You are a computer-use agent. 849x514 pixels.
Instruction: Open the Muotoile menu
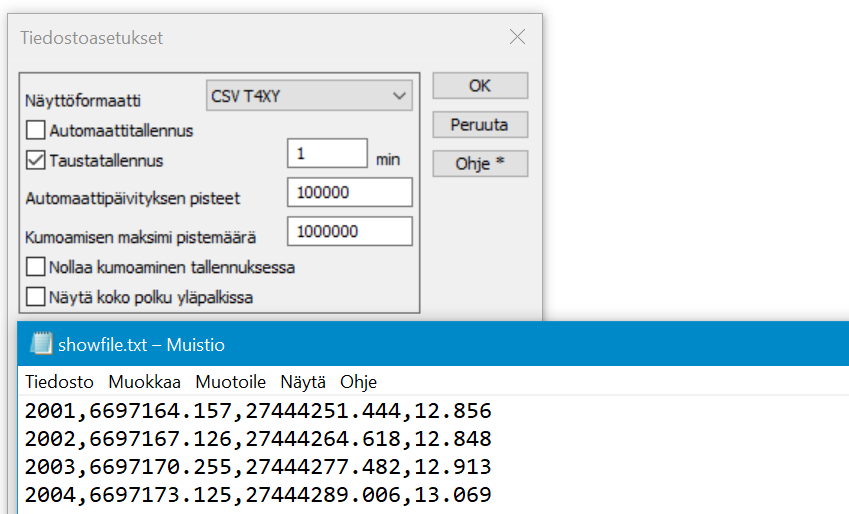pyautogui.click(x=230, y=382)
